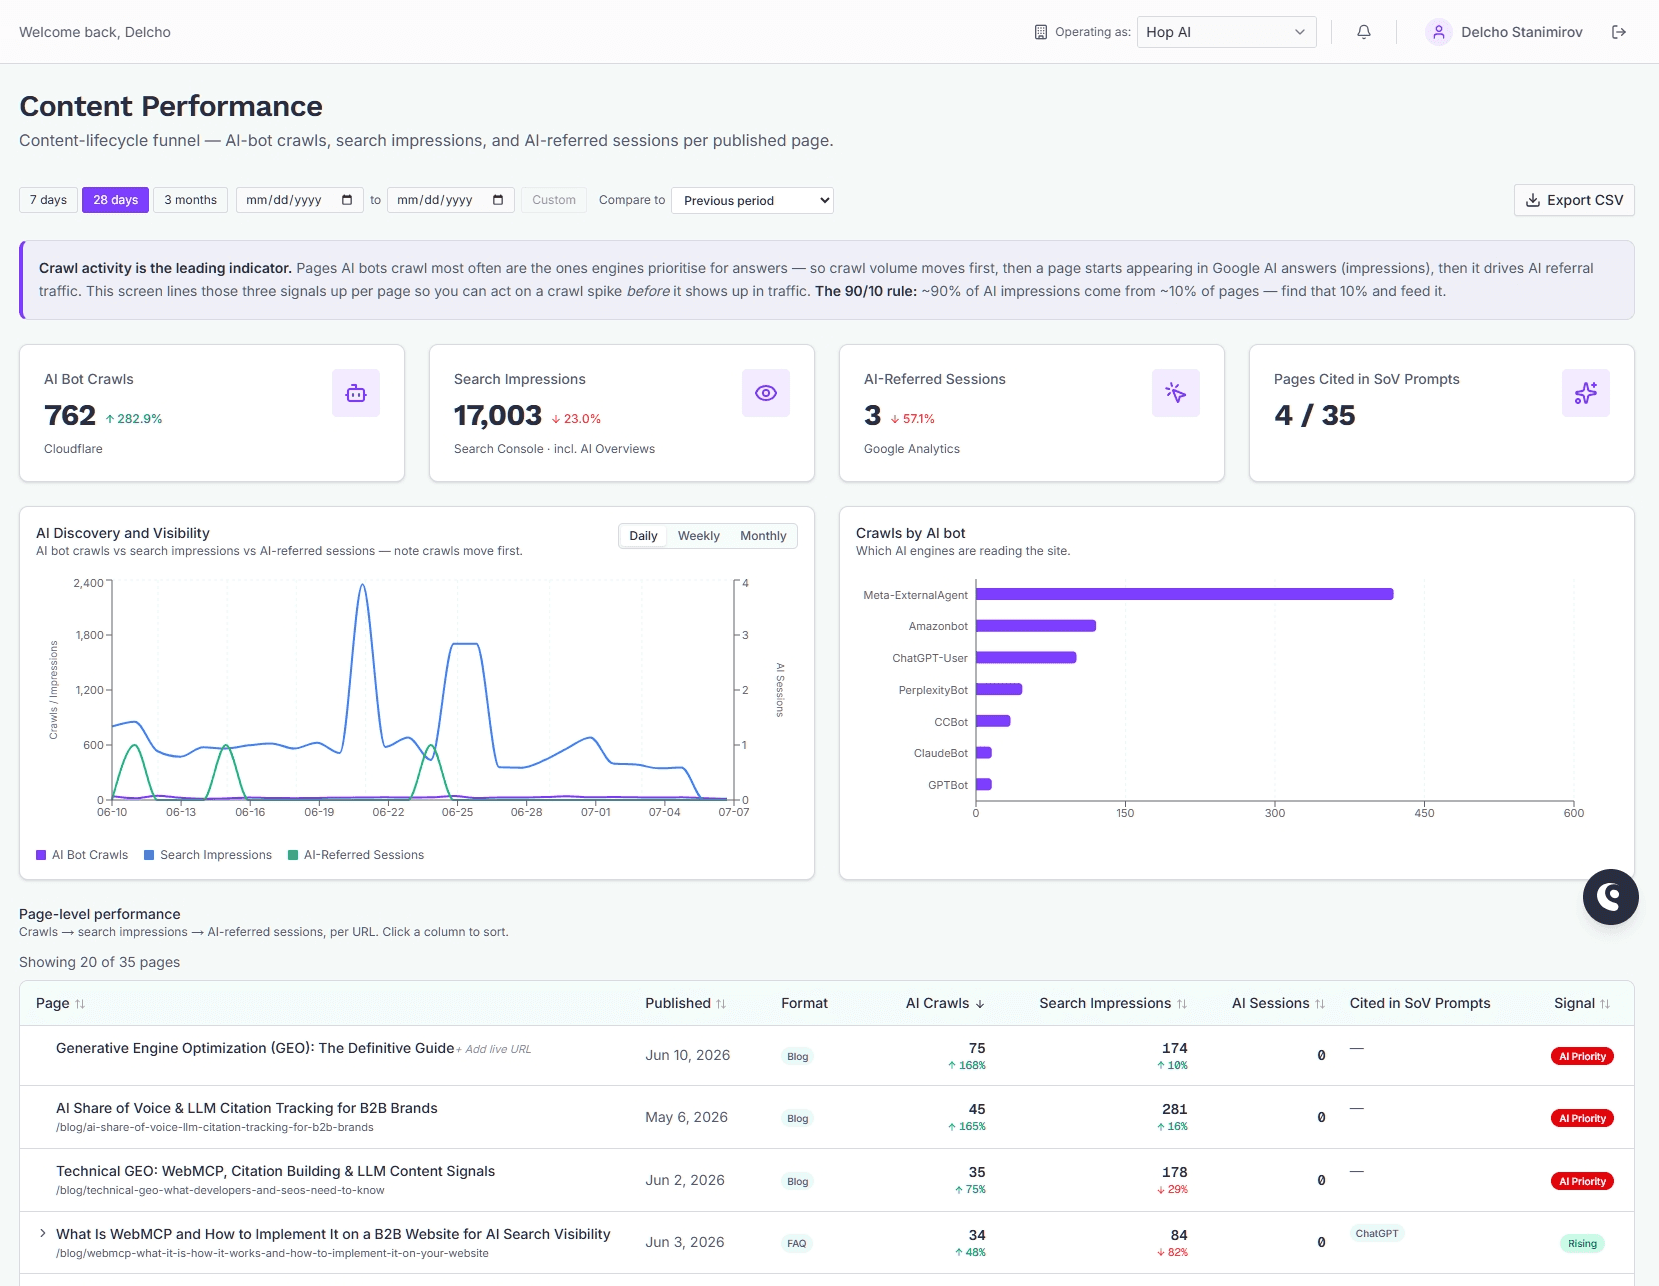Image resolution: width=1659 pixels, height=1286 pixels.
Task: Click the Delcho Stanimirov user name
Action: click(1522, 32)
